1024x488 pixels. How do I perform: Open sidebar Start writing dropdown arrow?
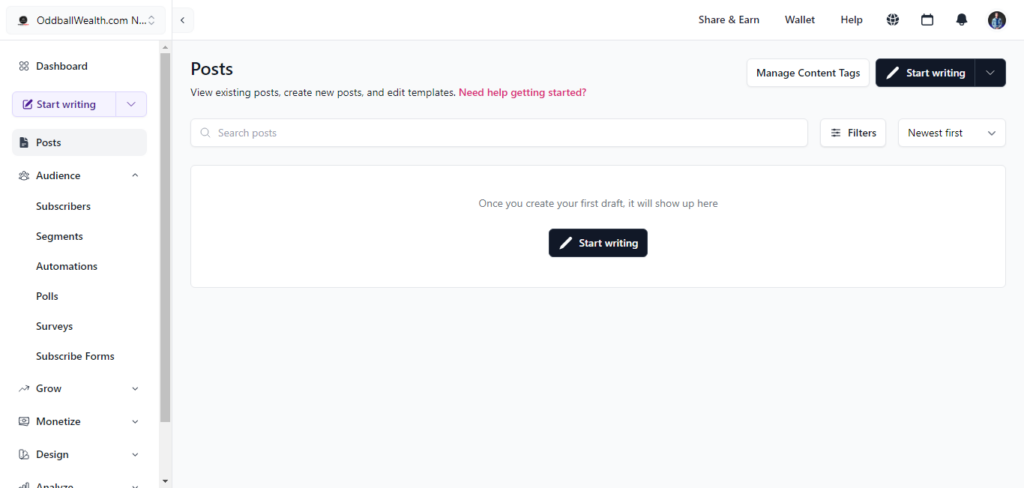point(131,105)
